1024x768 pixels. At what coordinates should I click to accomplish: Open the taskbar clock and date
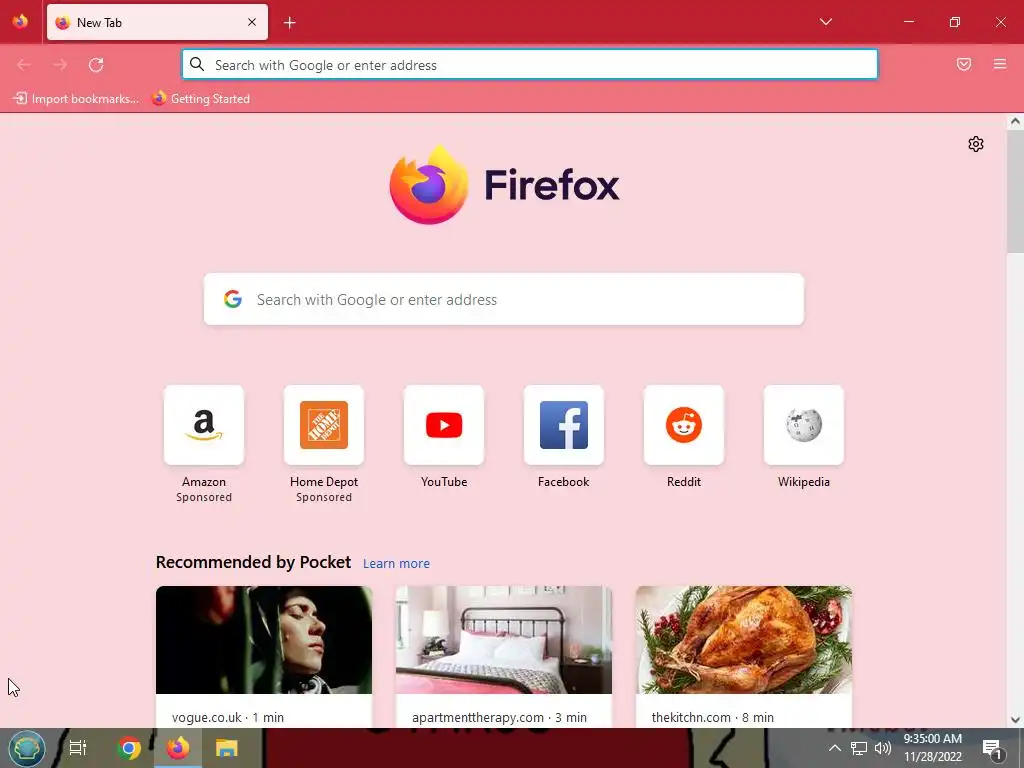point(933,748)
